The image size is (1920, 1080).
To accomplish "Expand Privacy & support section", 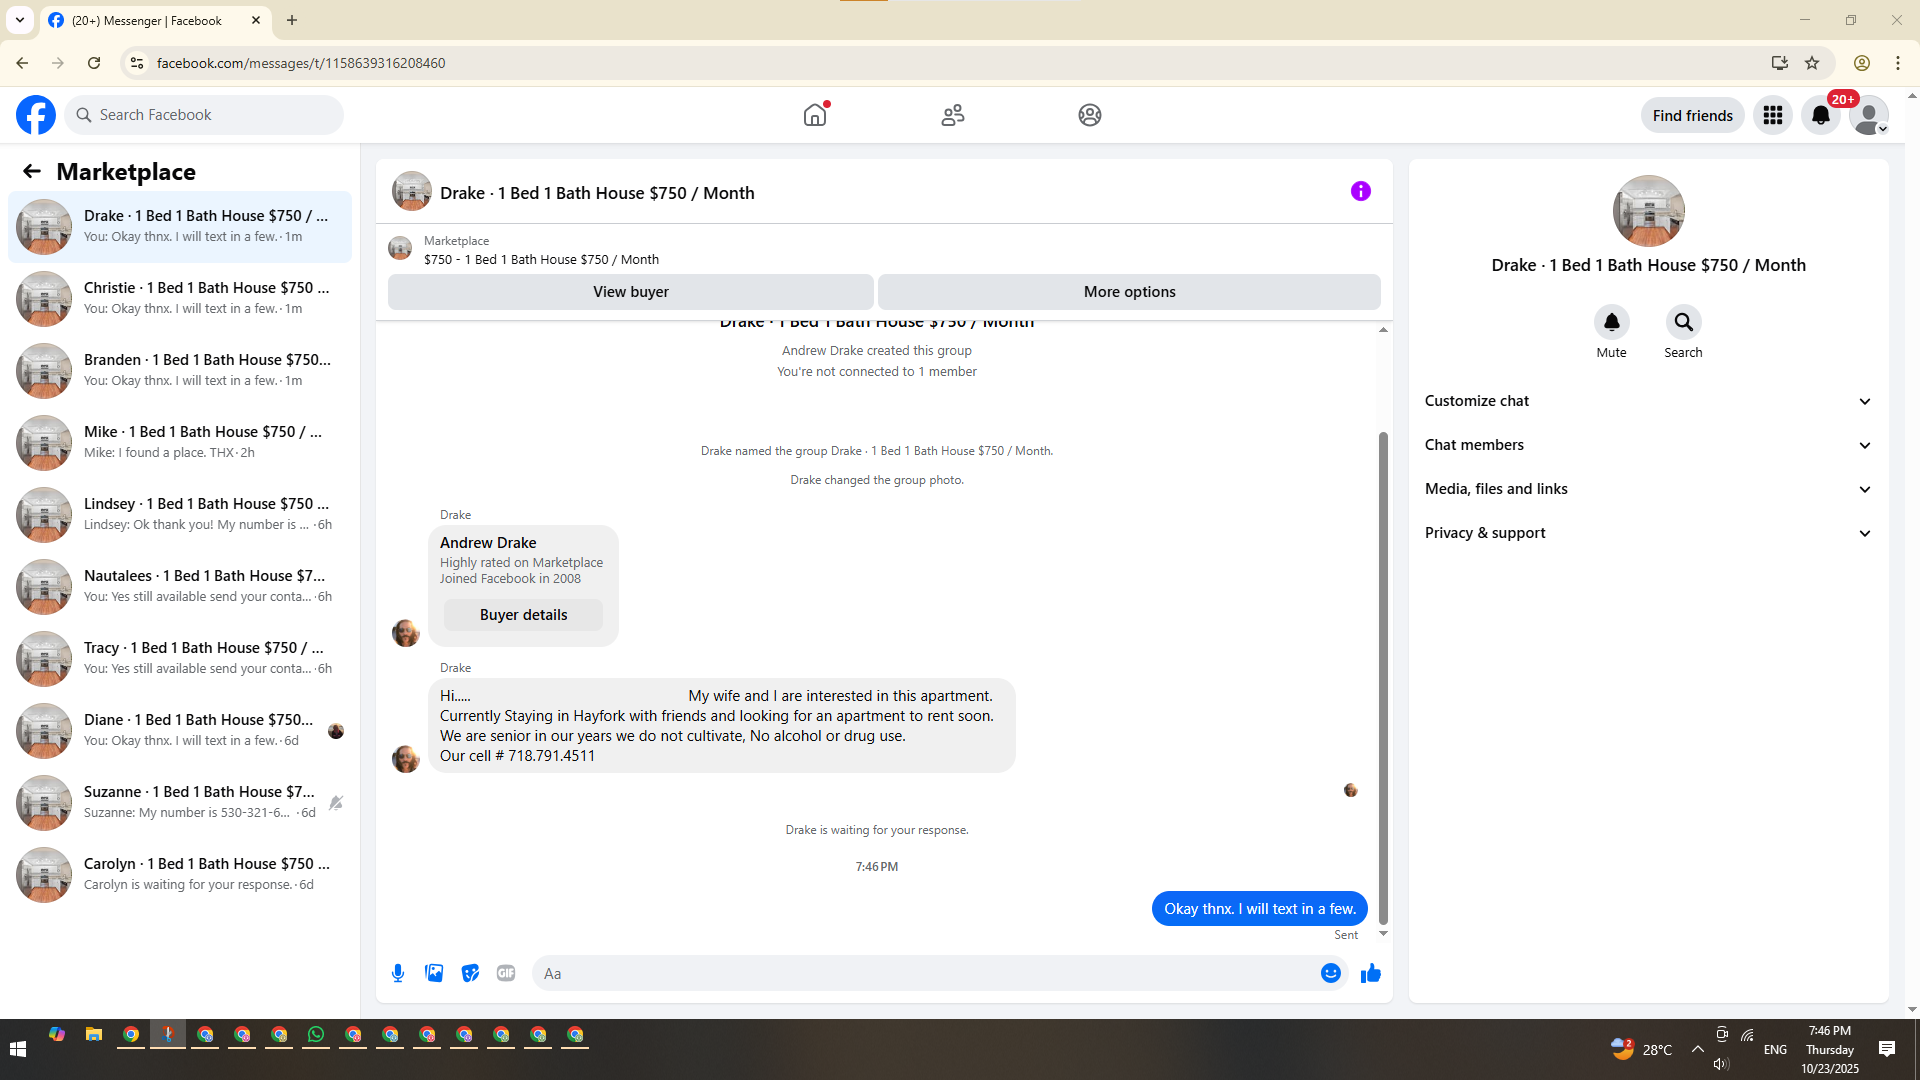I will 1648,533.
